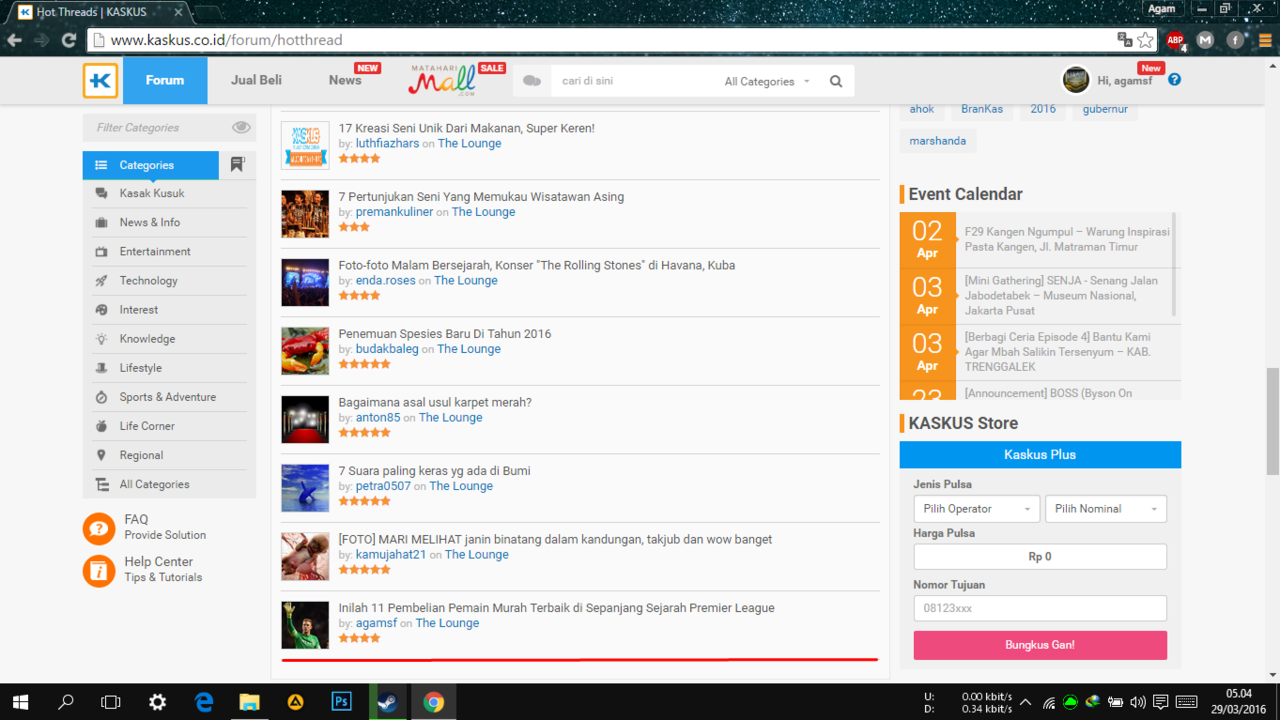
Task: Open the Entertainment category
Action: click(x=155, y=251)
